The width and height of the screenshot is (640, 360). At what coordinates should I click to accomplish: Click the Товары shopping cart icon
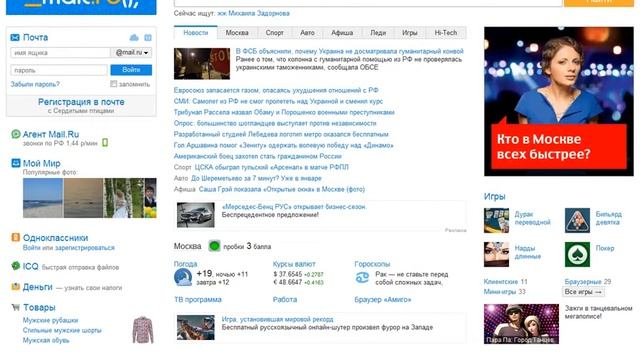16,307
